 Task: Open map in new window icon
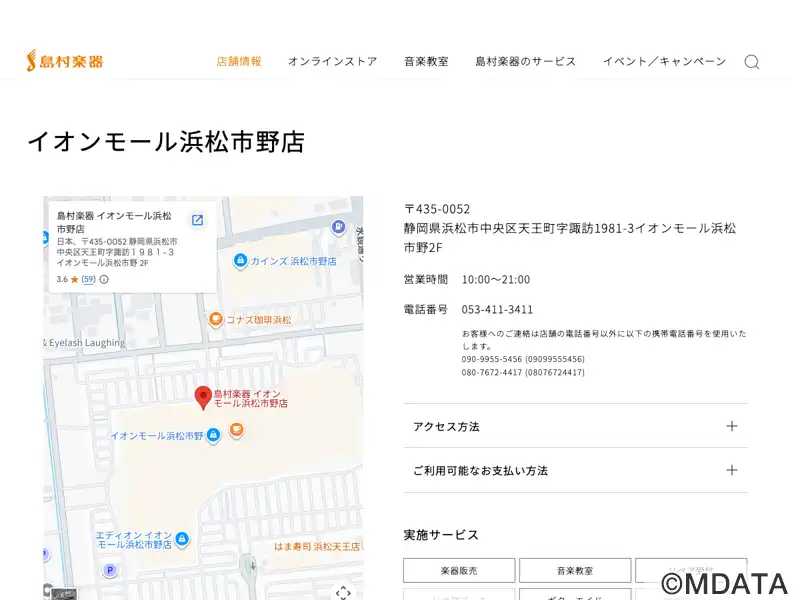point(198,220)
